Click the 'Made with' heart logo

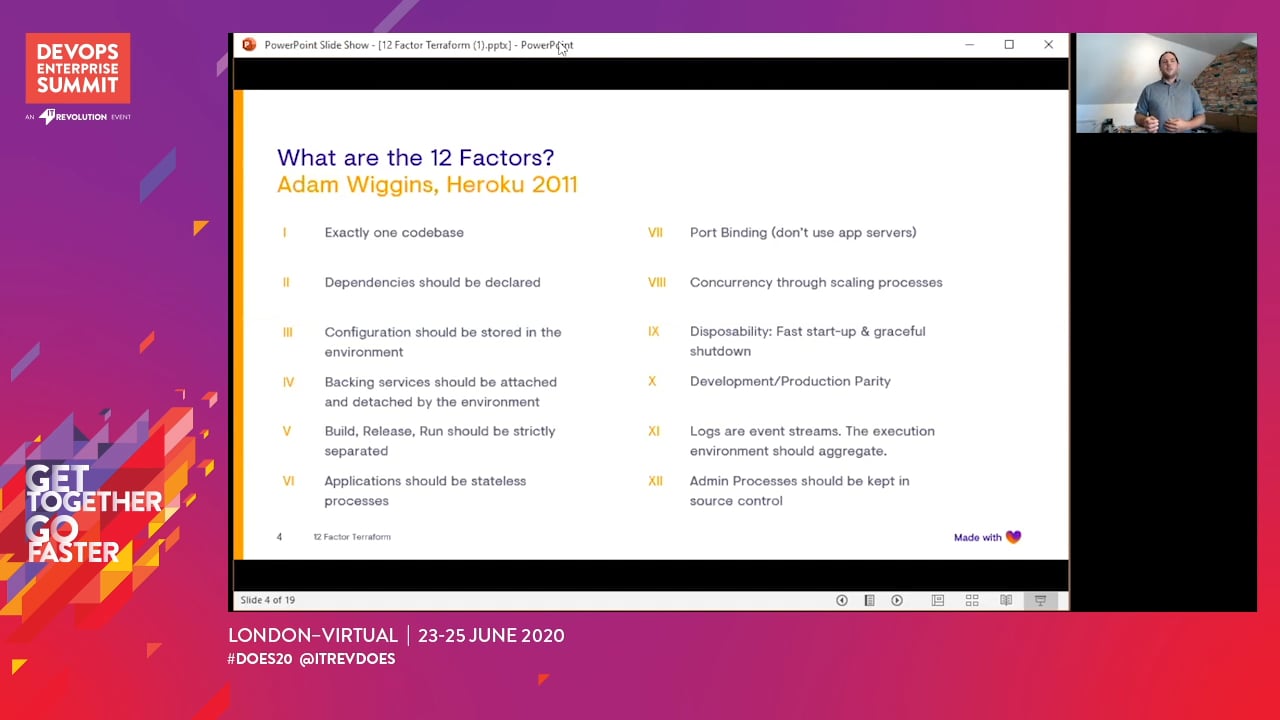click(x=987, y=537)
